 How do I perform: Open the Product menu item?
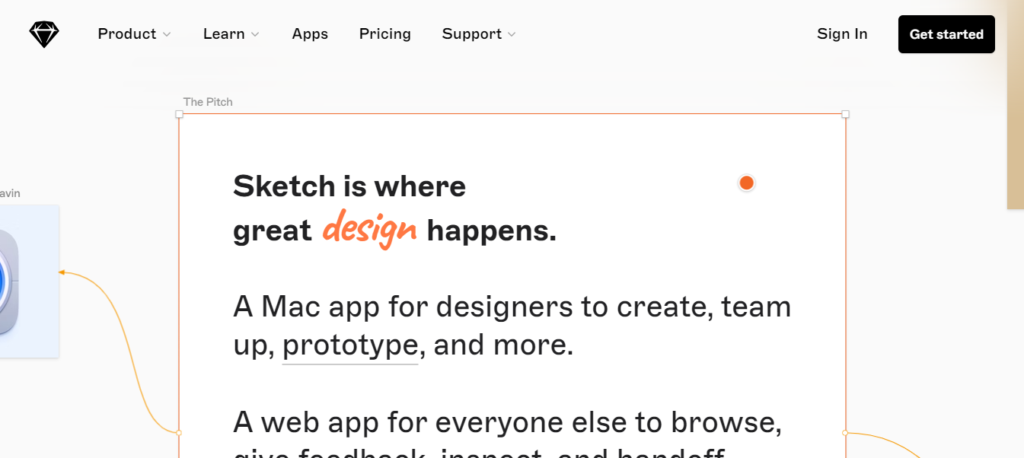pyautogui.click(x=127, y=34)
